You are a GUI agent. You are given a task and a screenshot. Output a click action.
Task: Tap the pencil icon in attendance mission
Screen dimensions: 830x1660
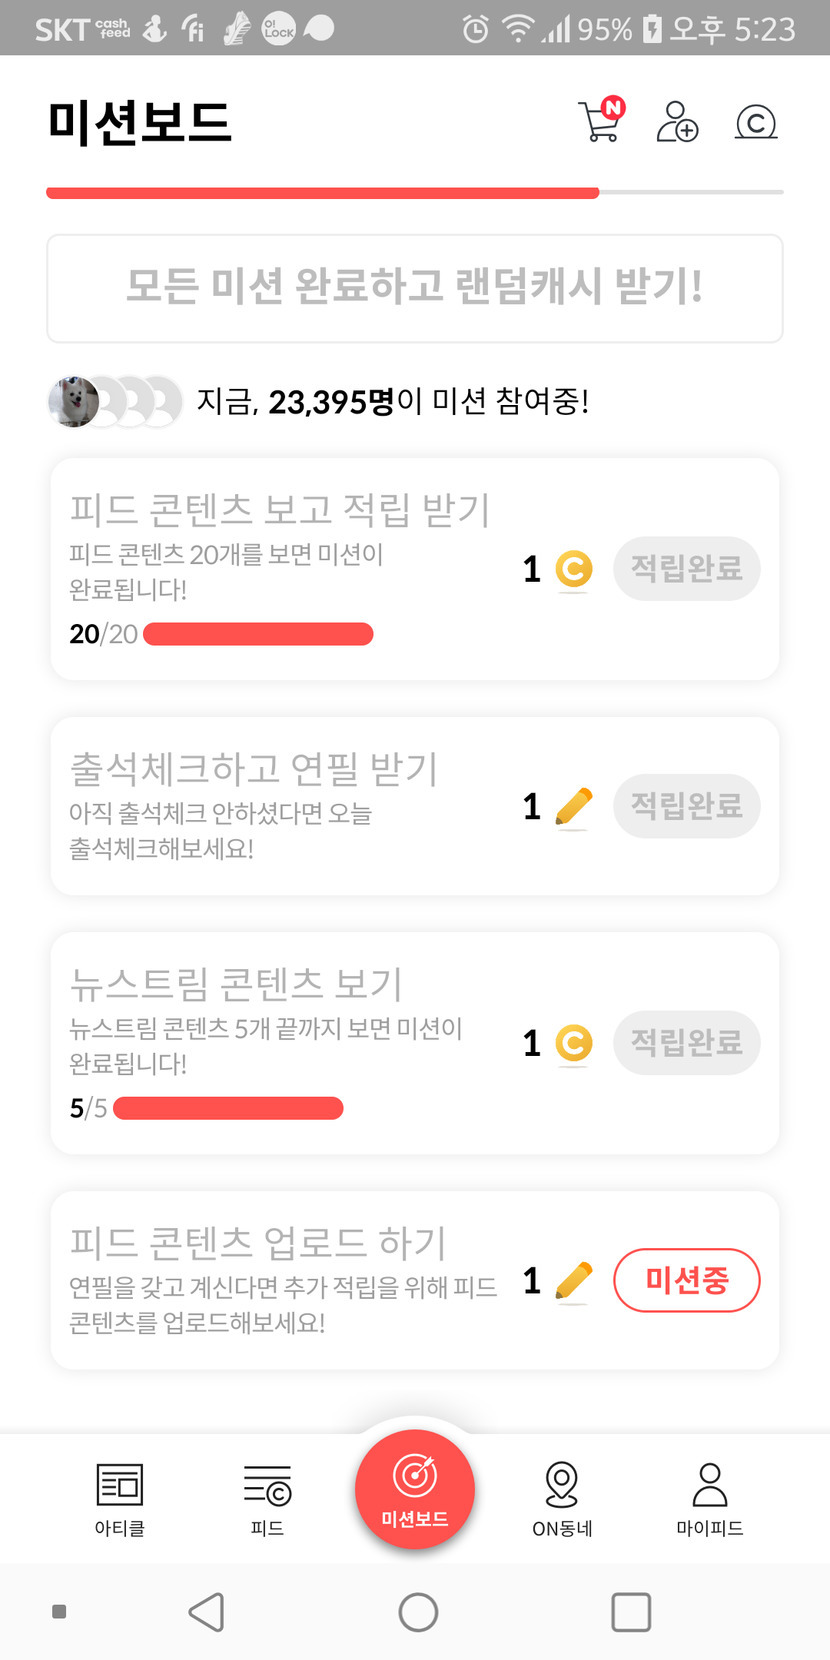pos(573,806)
